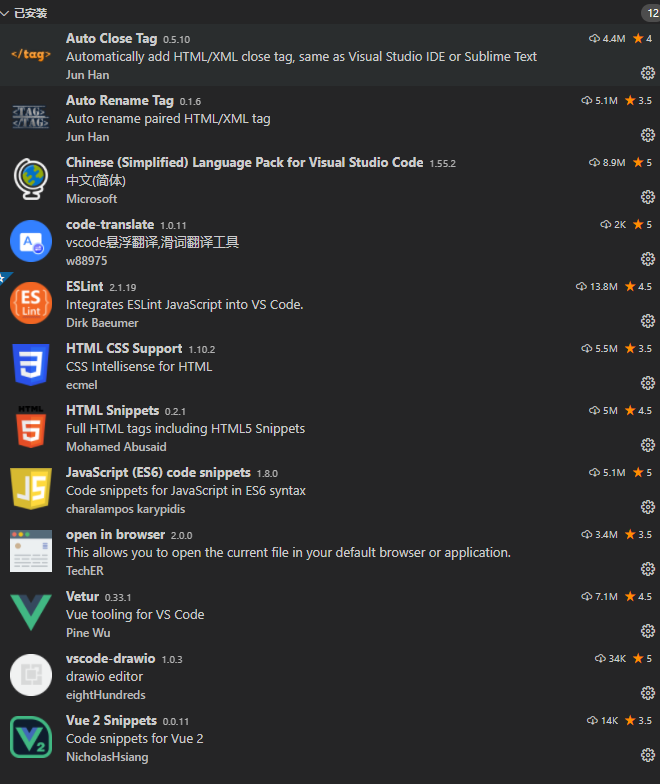The height and width of the screenshot is (784, 660).
Task: Select the ESLint title
Action: tap(84, 286)
